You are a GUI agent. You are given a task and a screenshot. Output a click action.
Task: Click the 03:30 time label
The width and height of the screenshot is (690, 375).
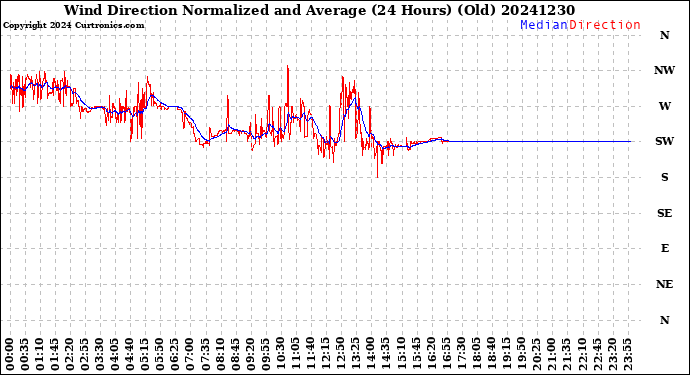tap(100, 354)
